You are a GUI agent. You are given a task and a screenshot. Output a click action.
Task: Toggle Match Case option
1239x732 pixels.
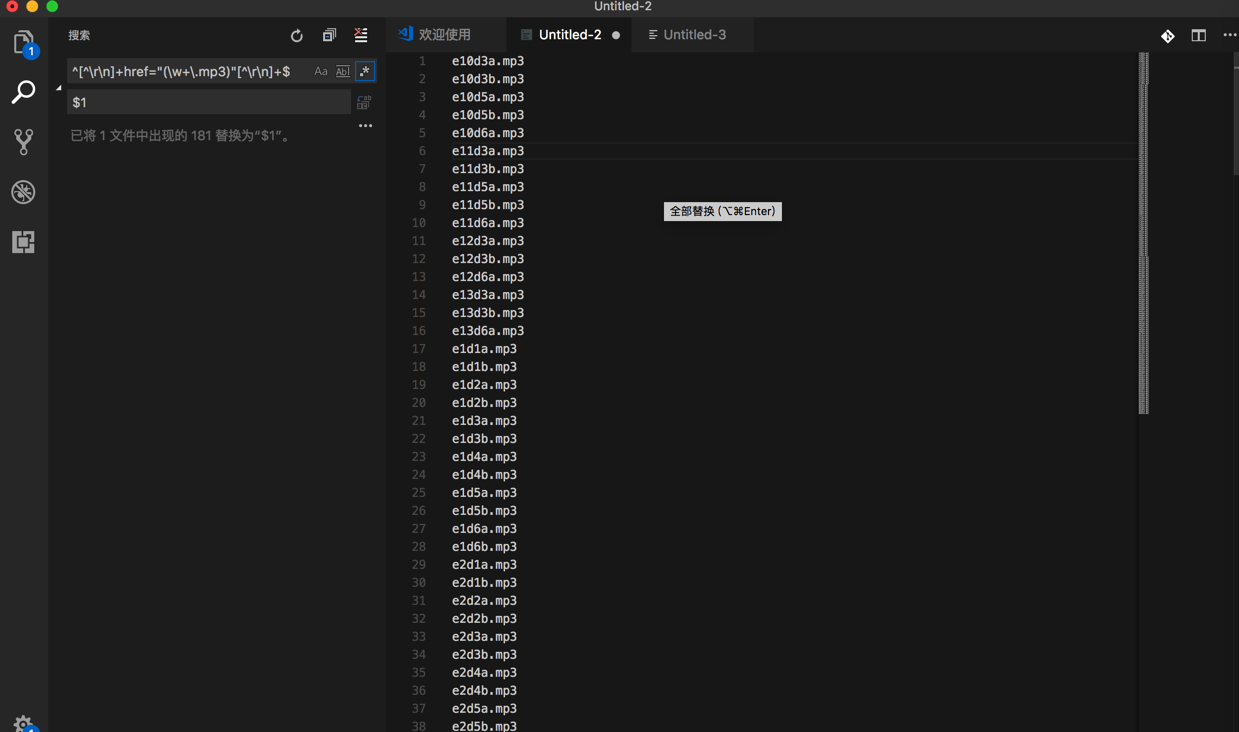click(321, 72)
